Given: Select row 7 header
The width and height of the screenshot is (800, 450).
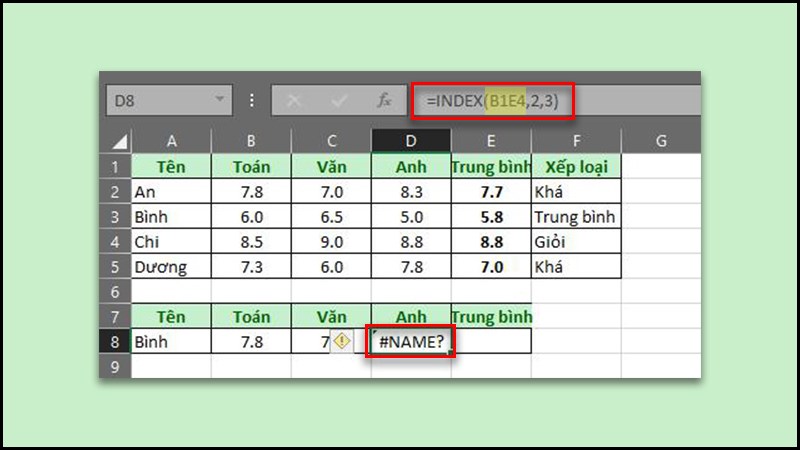Looking at the screenshot, I should [x=115, y=317].
